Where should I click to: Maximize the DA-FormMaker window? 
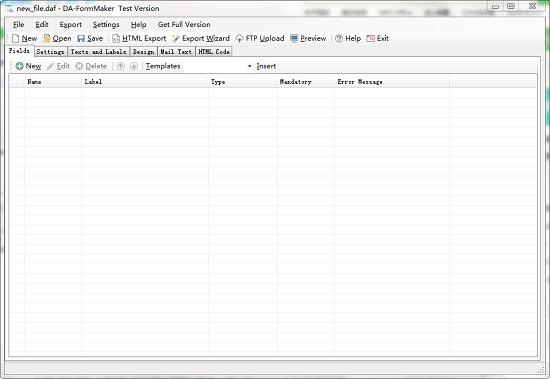click(x=511, y=6)
